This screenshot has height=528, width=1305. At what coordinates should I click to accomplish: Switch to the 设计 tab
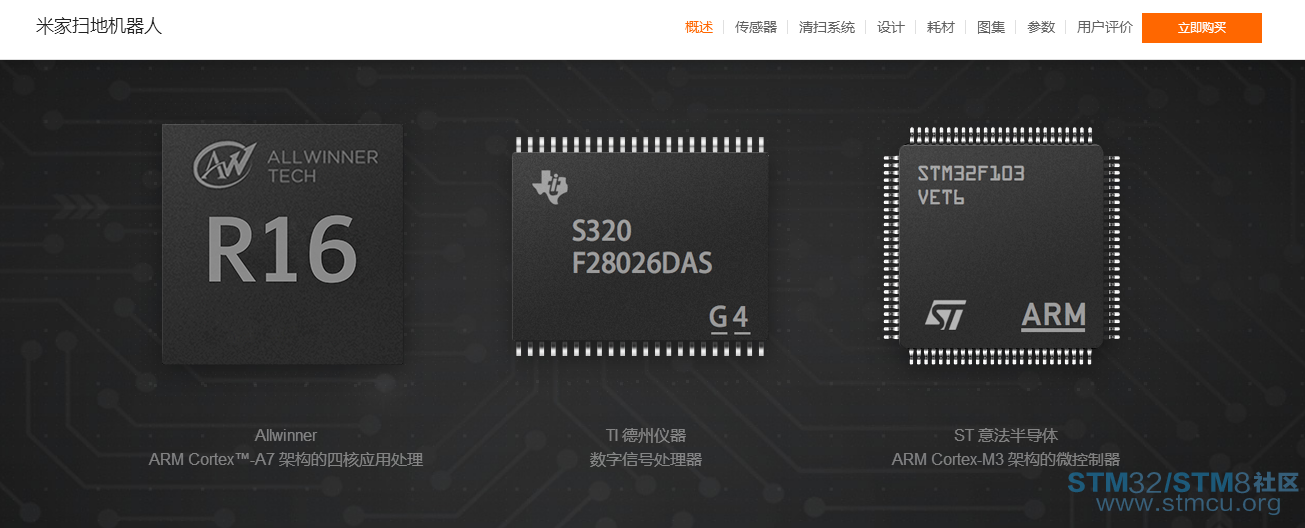[x=891, y=27]
